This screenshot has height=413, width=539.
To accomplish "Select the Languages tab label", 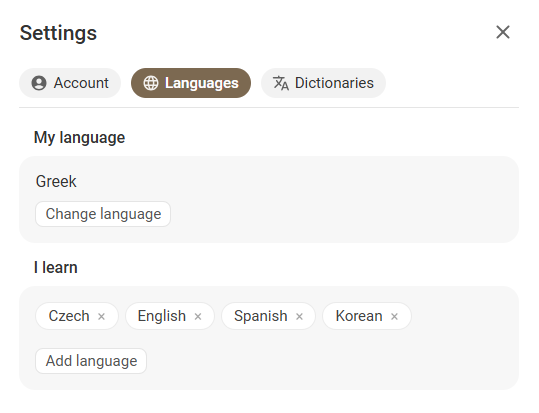I will (x=201, y=83).
